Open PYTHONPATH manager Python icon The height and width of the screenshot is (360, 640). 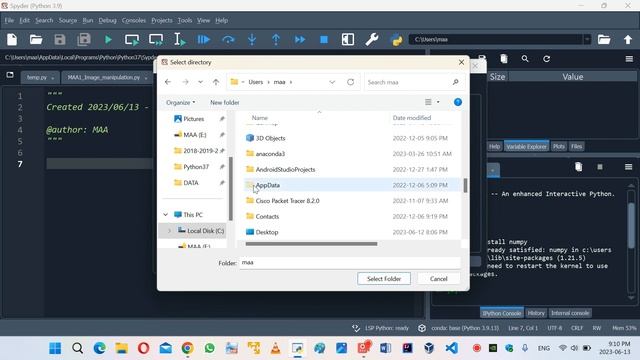[396, 40]
